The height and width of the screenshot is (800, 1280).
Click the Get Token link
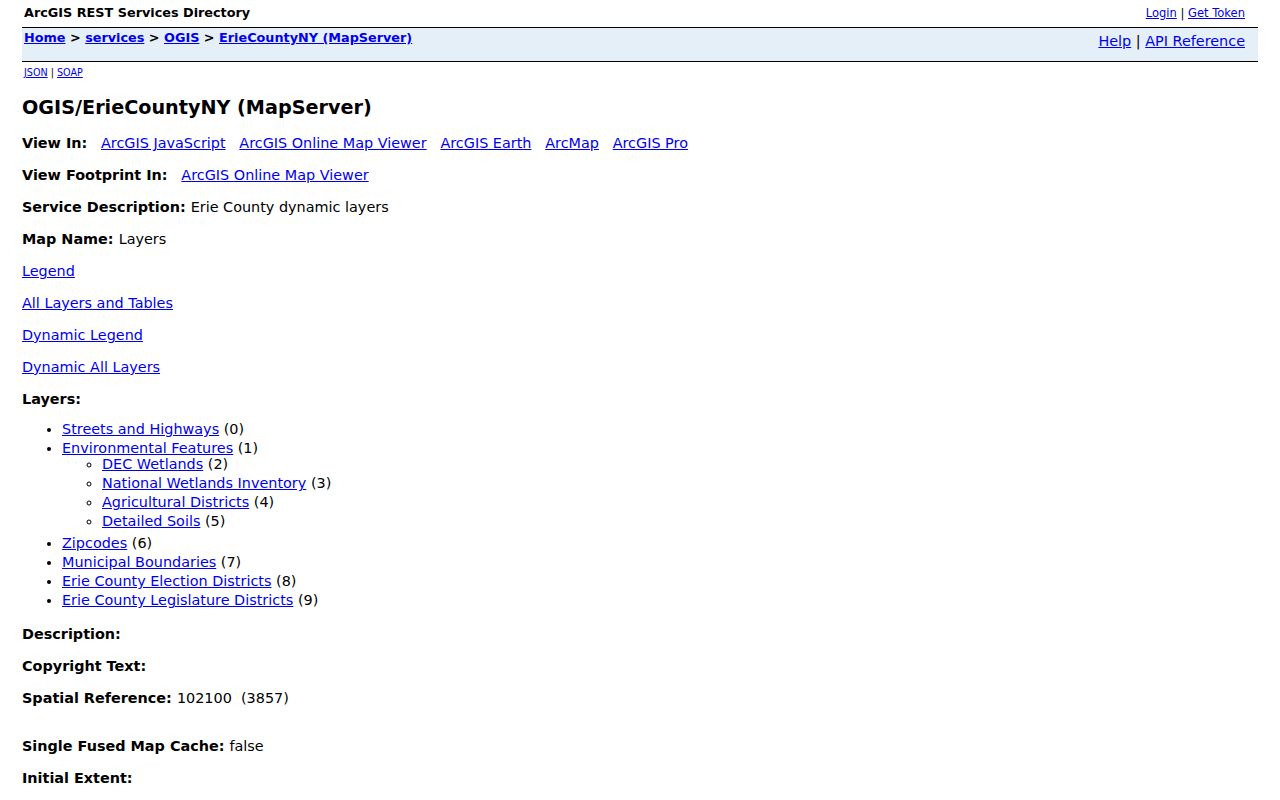[1216, 13]
